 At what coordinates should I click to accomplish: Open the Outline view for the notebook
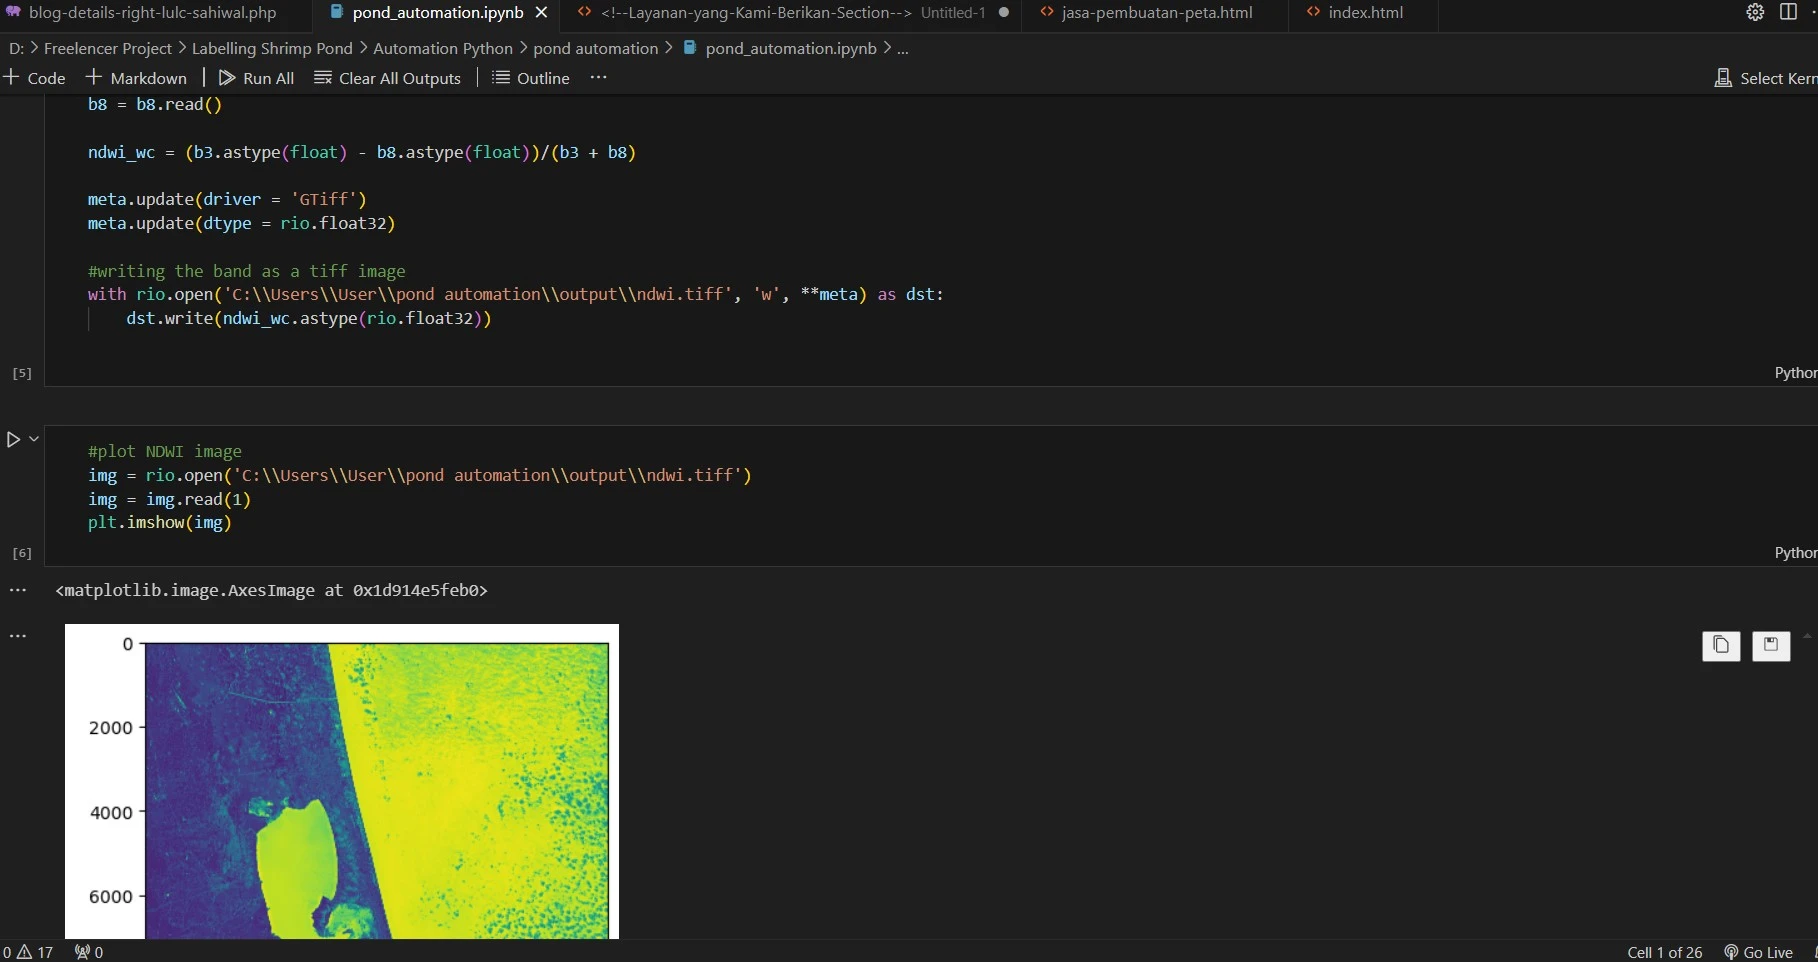click(x=530, y=77)
